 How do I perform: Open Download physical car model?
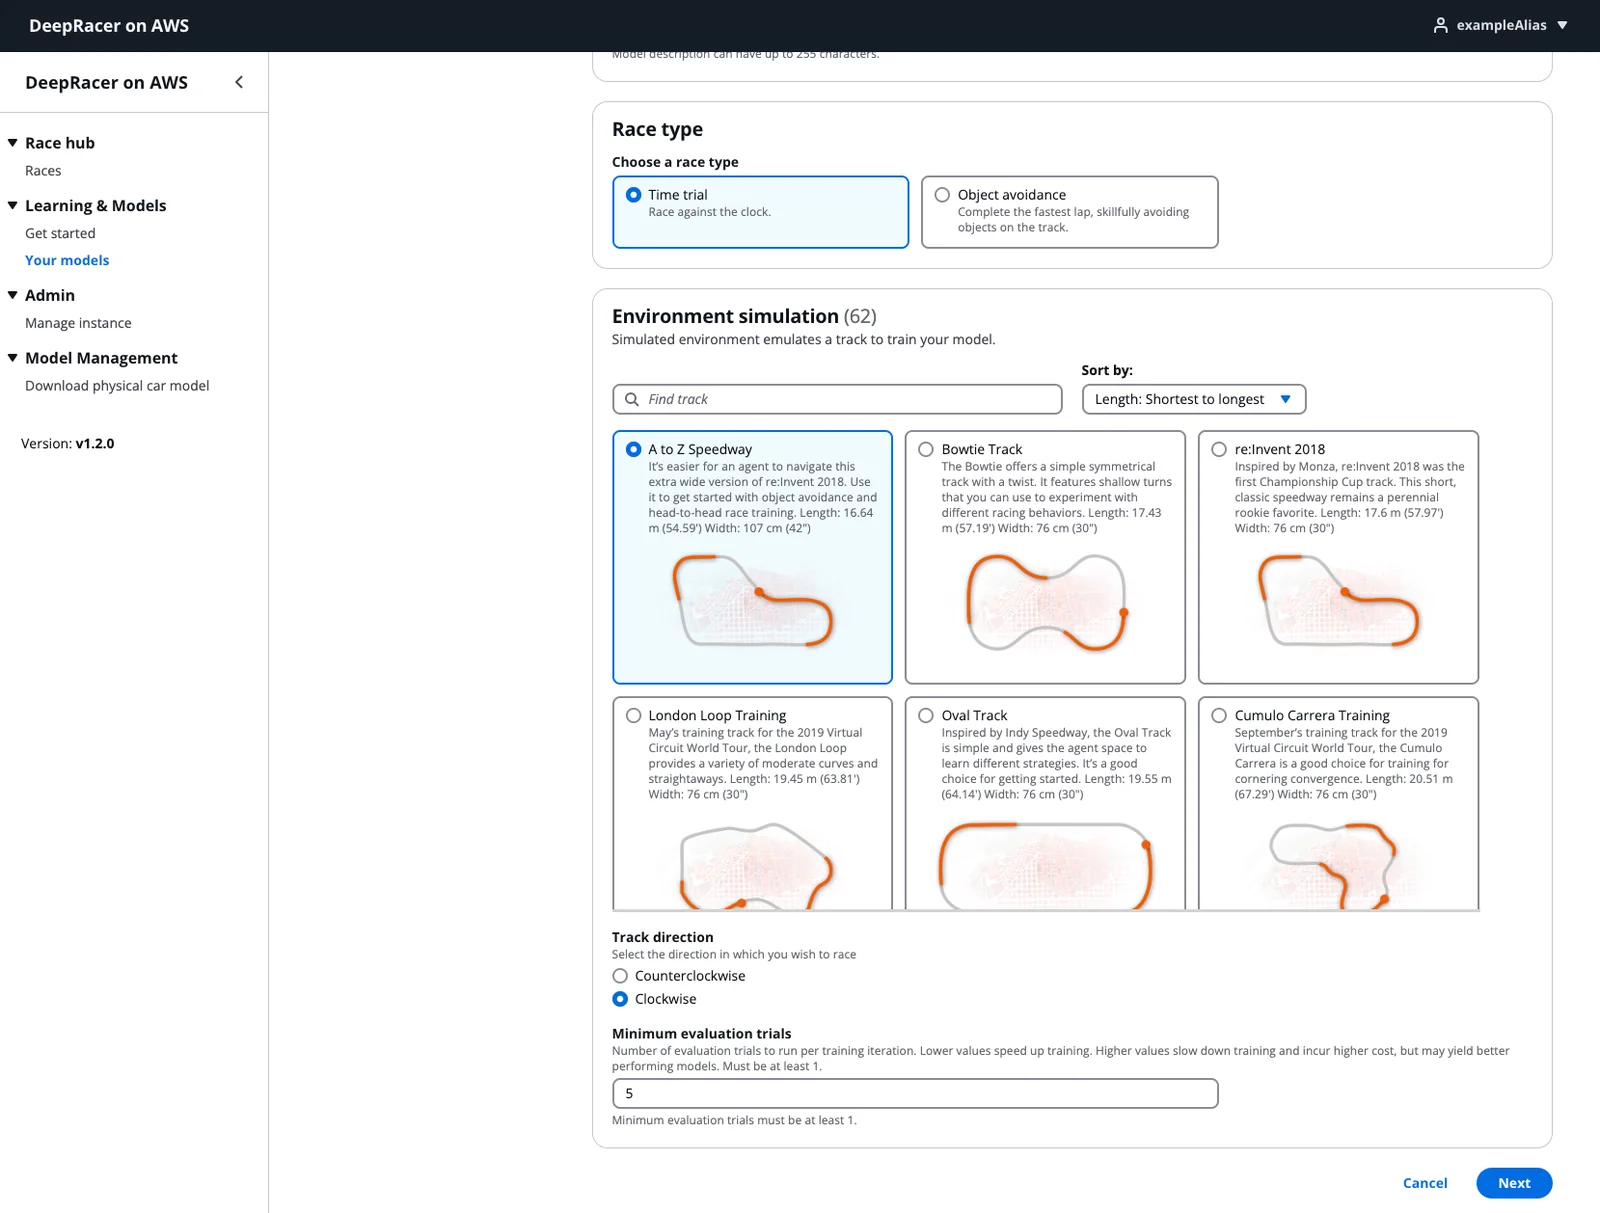(117, 386)
